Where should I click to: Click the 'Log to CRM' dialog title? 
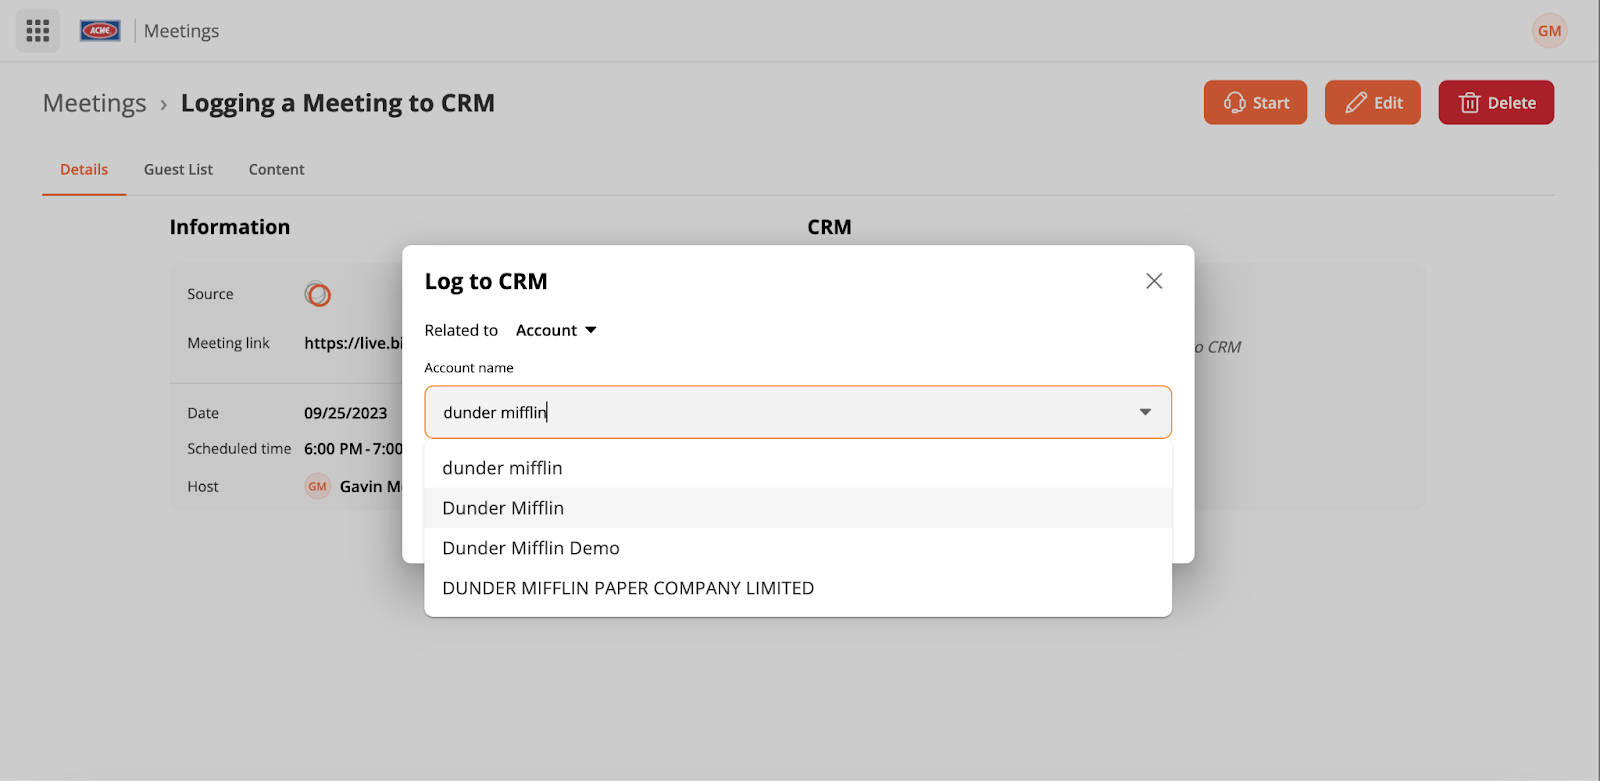pyautogui.click(x=486, y=281)
